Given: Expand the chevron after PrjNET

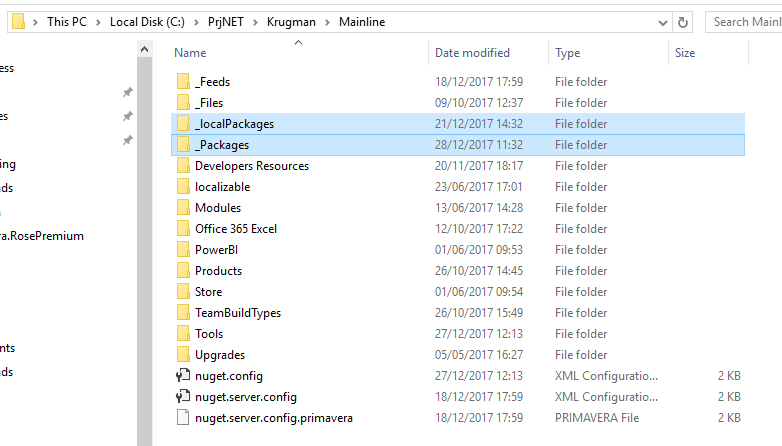Looking at the screenshot, I should [x=255, y=22].
